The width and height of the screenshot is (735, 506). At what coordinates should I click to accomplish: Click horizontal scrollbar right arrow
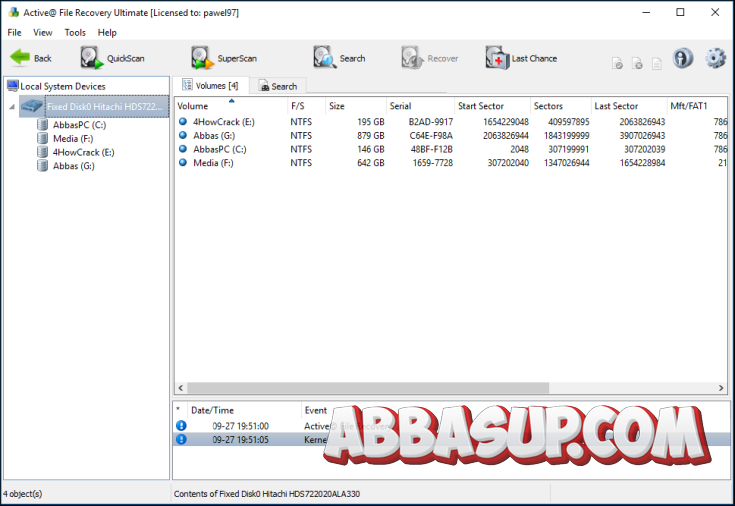721,388
